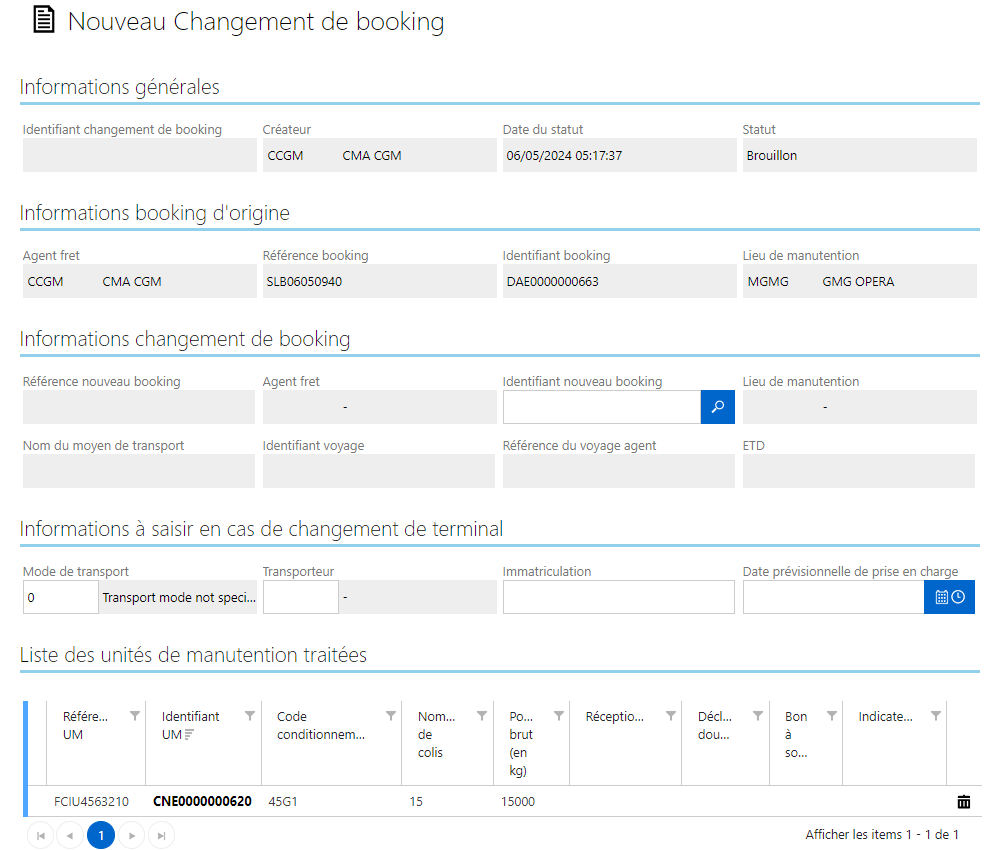Sort by Nom... de colis column header
The image size is (987, 850).
[x=436, y=734]
